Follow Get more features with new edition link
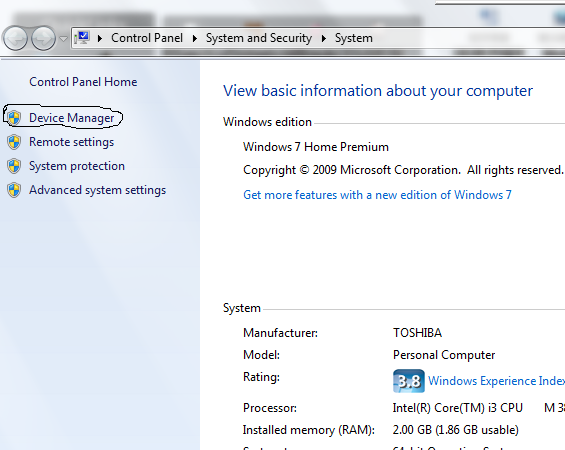The width and height of the screenshot is (565, 450). [377, 195]
